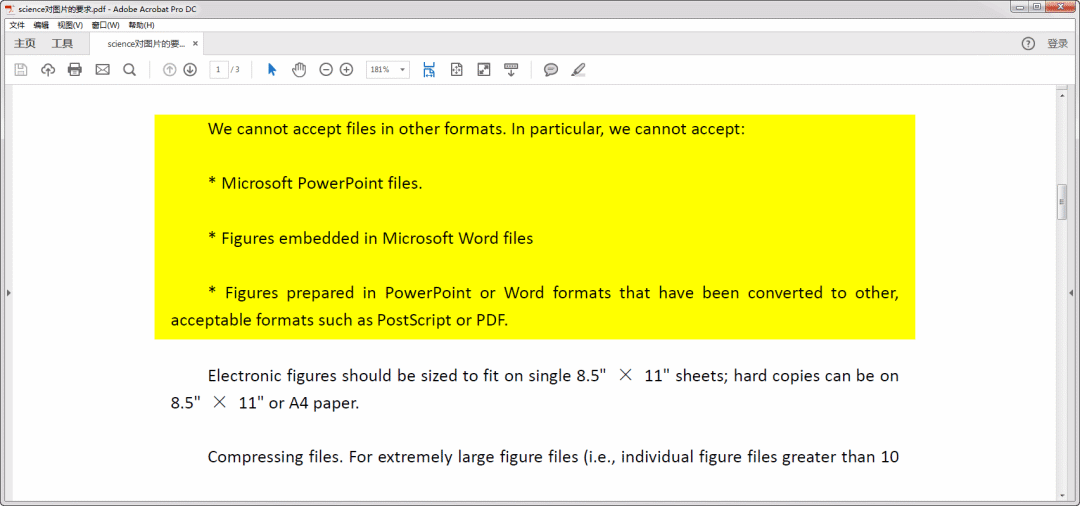Choose the Selection arrow tool
The height and width of the screenshot is (506, 1080).
[x=271, y=70]
